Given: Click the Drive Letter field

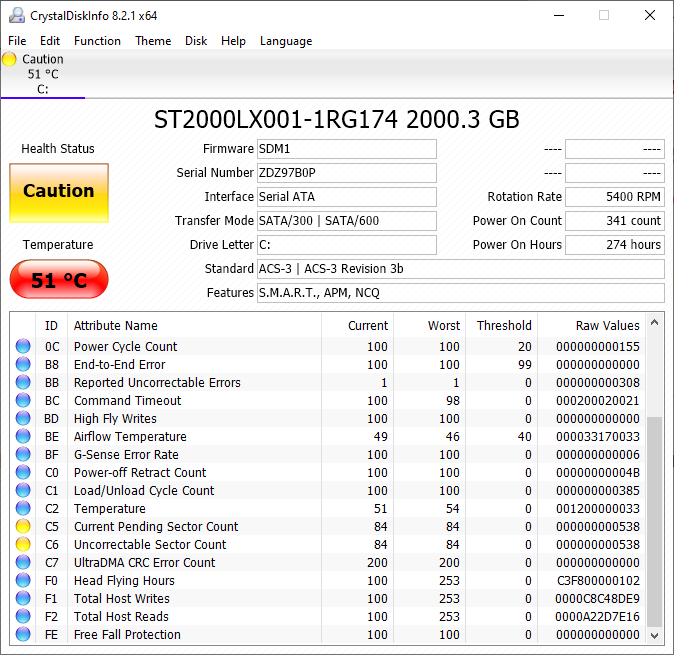Looking at the screenshot, I should tap(347, 245).
